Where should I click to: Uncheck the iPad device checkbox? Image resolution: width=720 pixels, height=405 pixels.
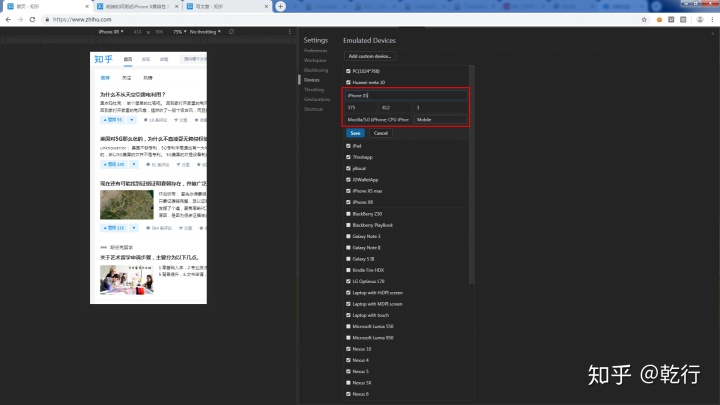348,146
